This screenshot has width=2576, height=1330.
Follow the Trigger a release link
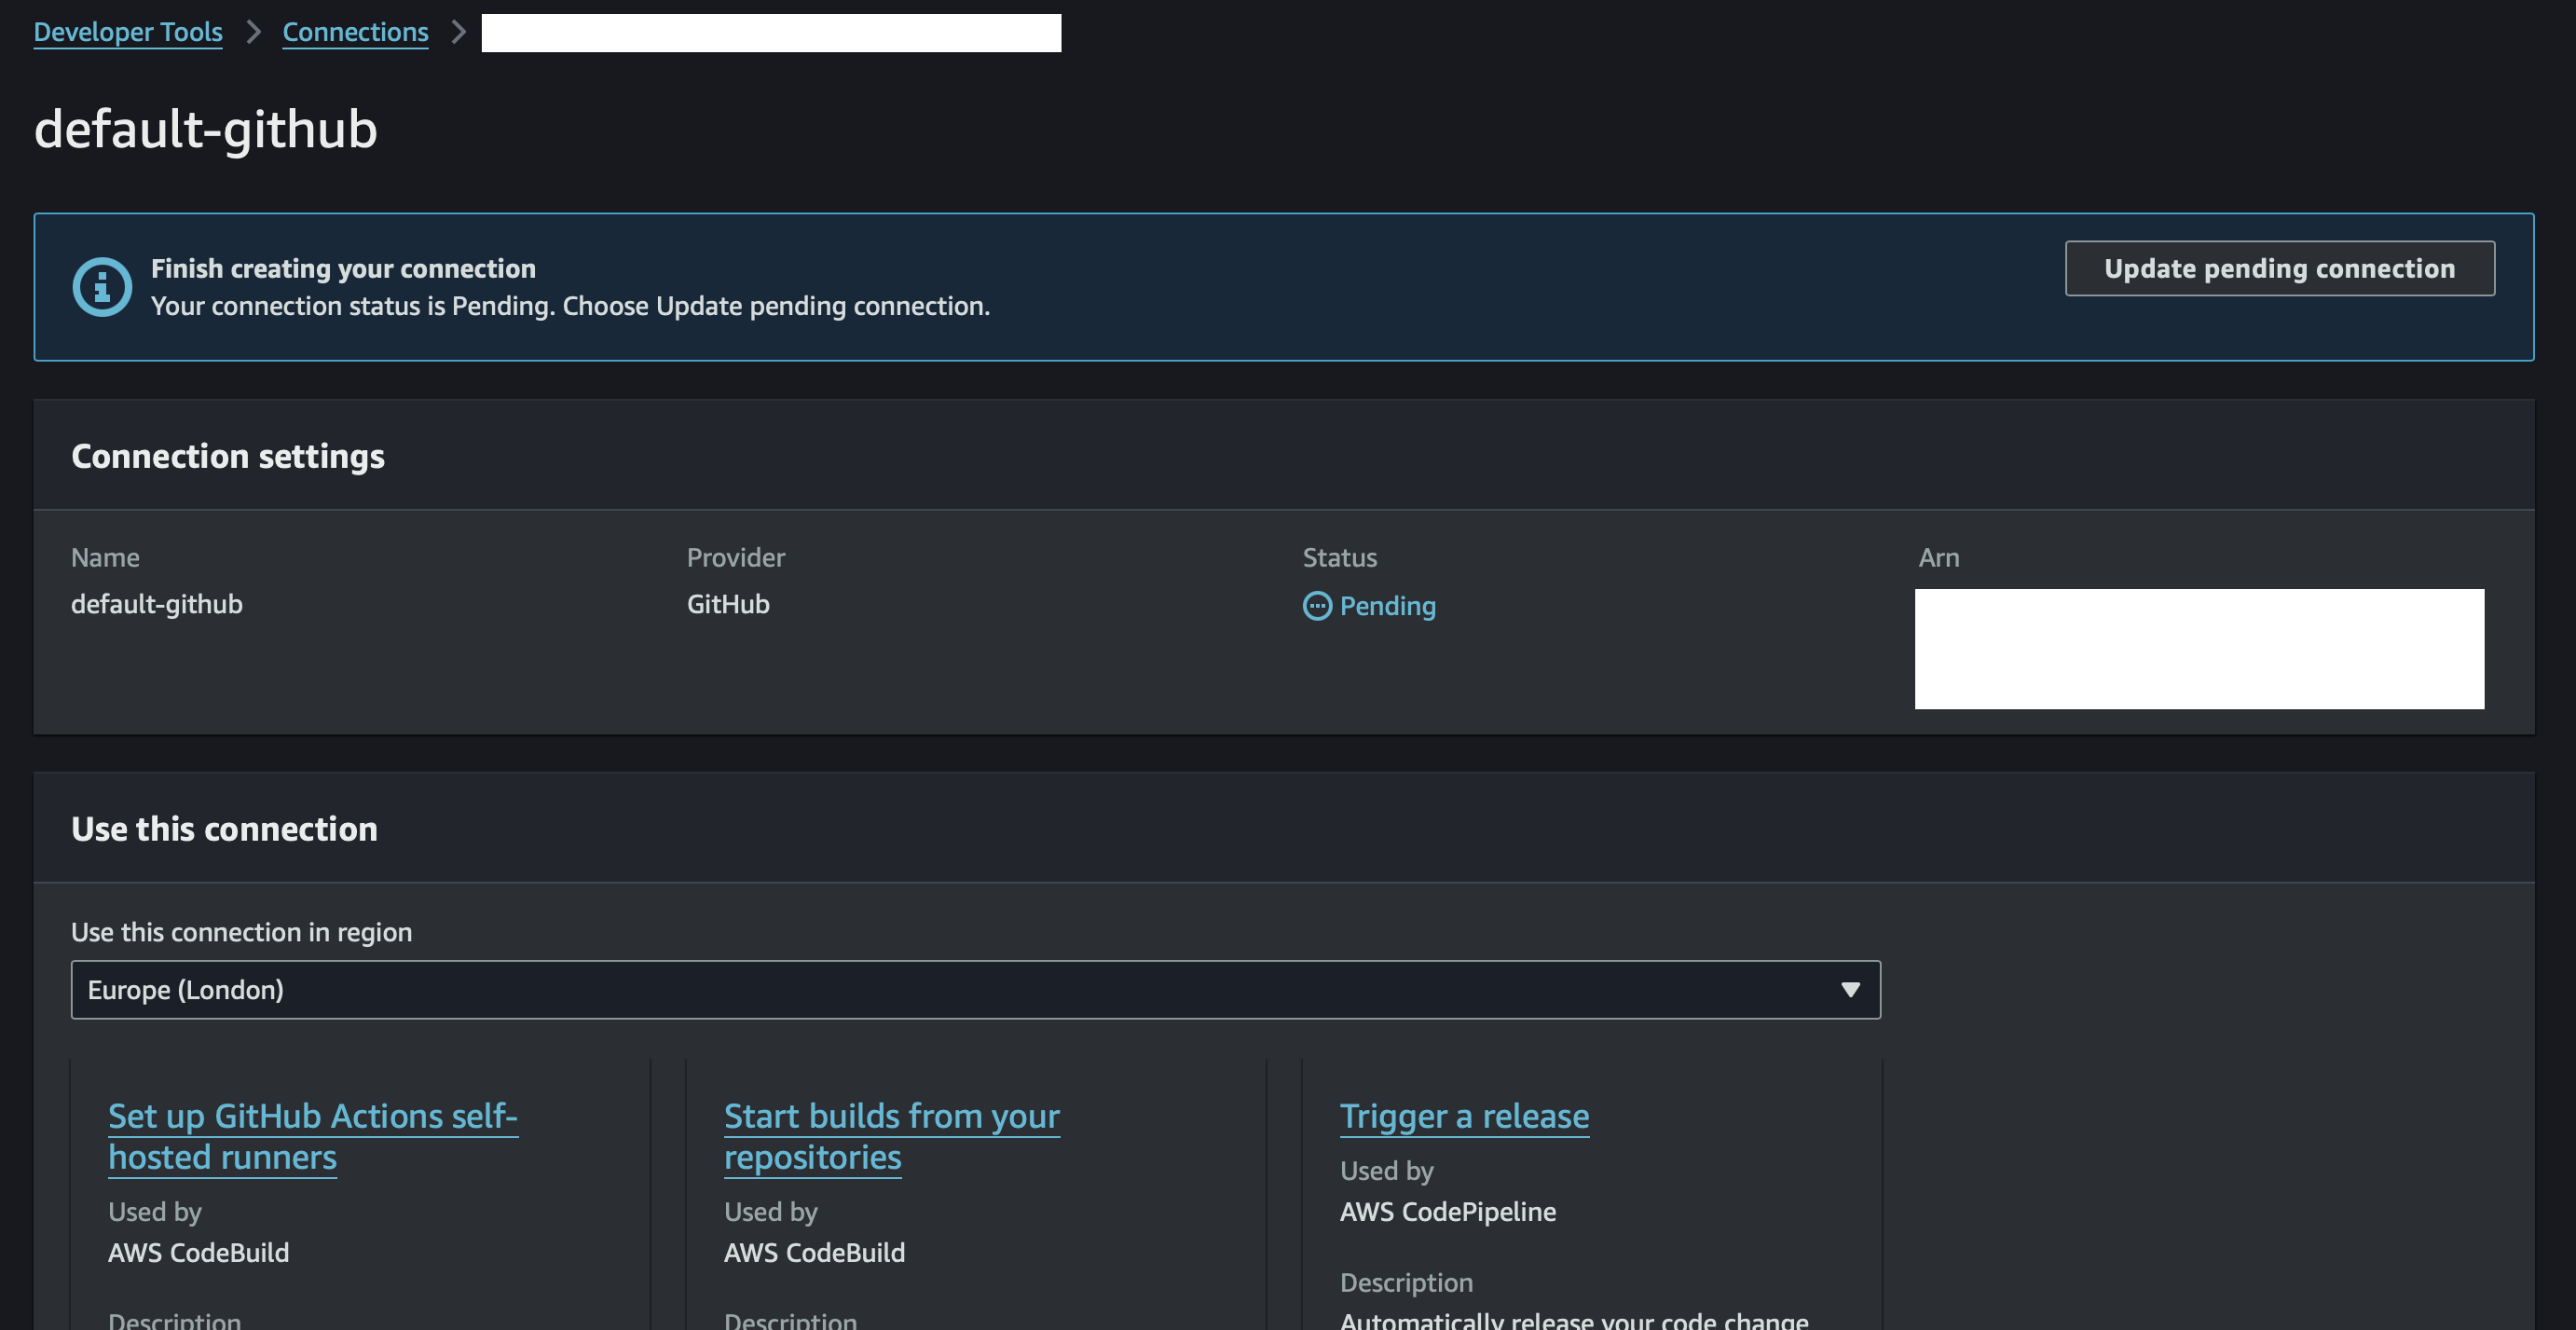(x=1464, y=1116)
